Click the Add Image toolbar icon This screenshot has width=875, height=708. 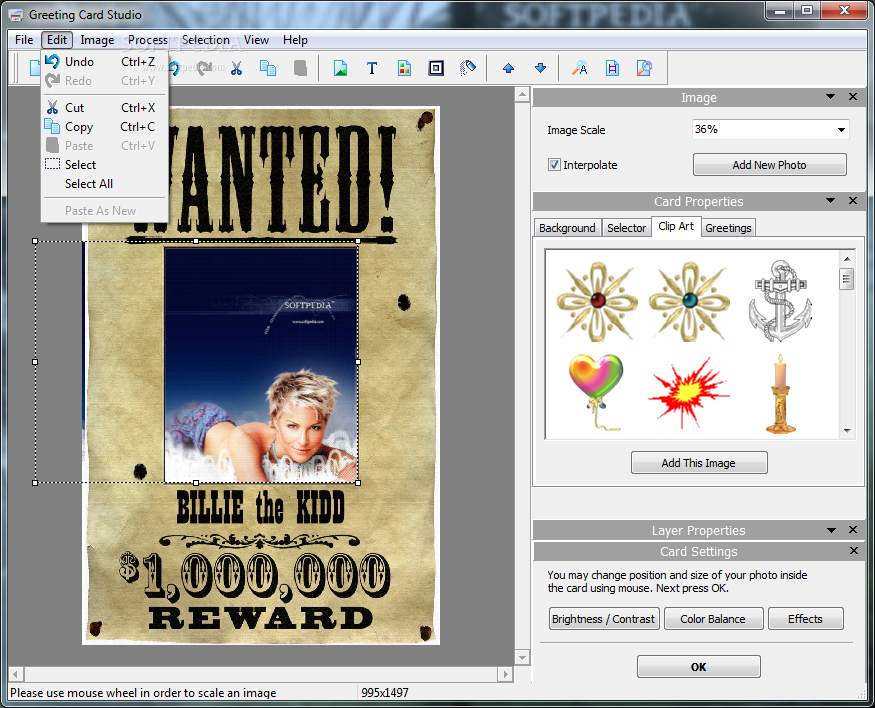(340, 69)
